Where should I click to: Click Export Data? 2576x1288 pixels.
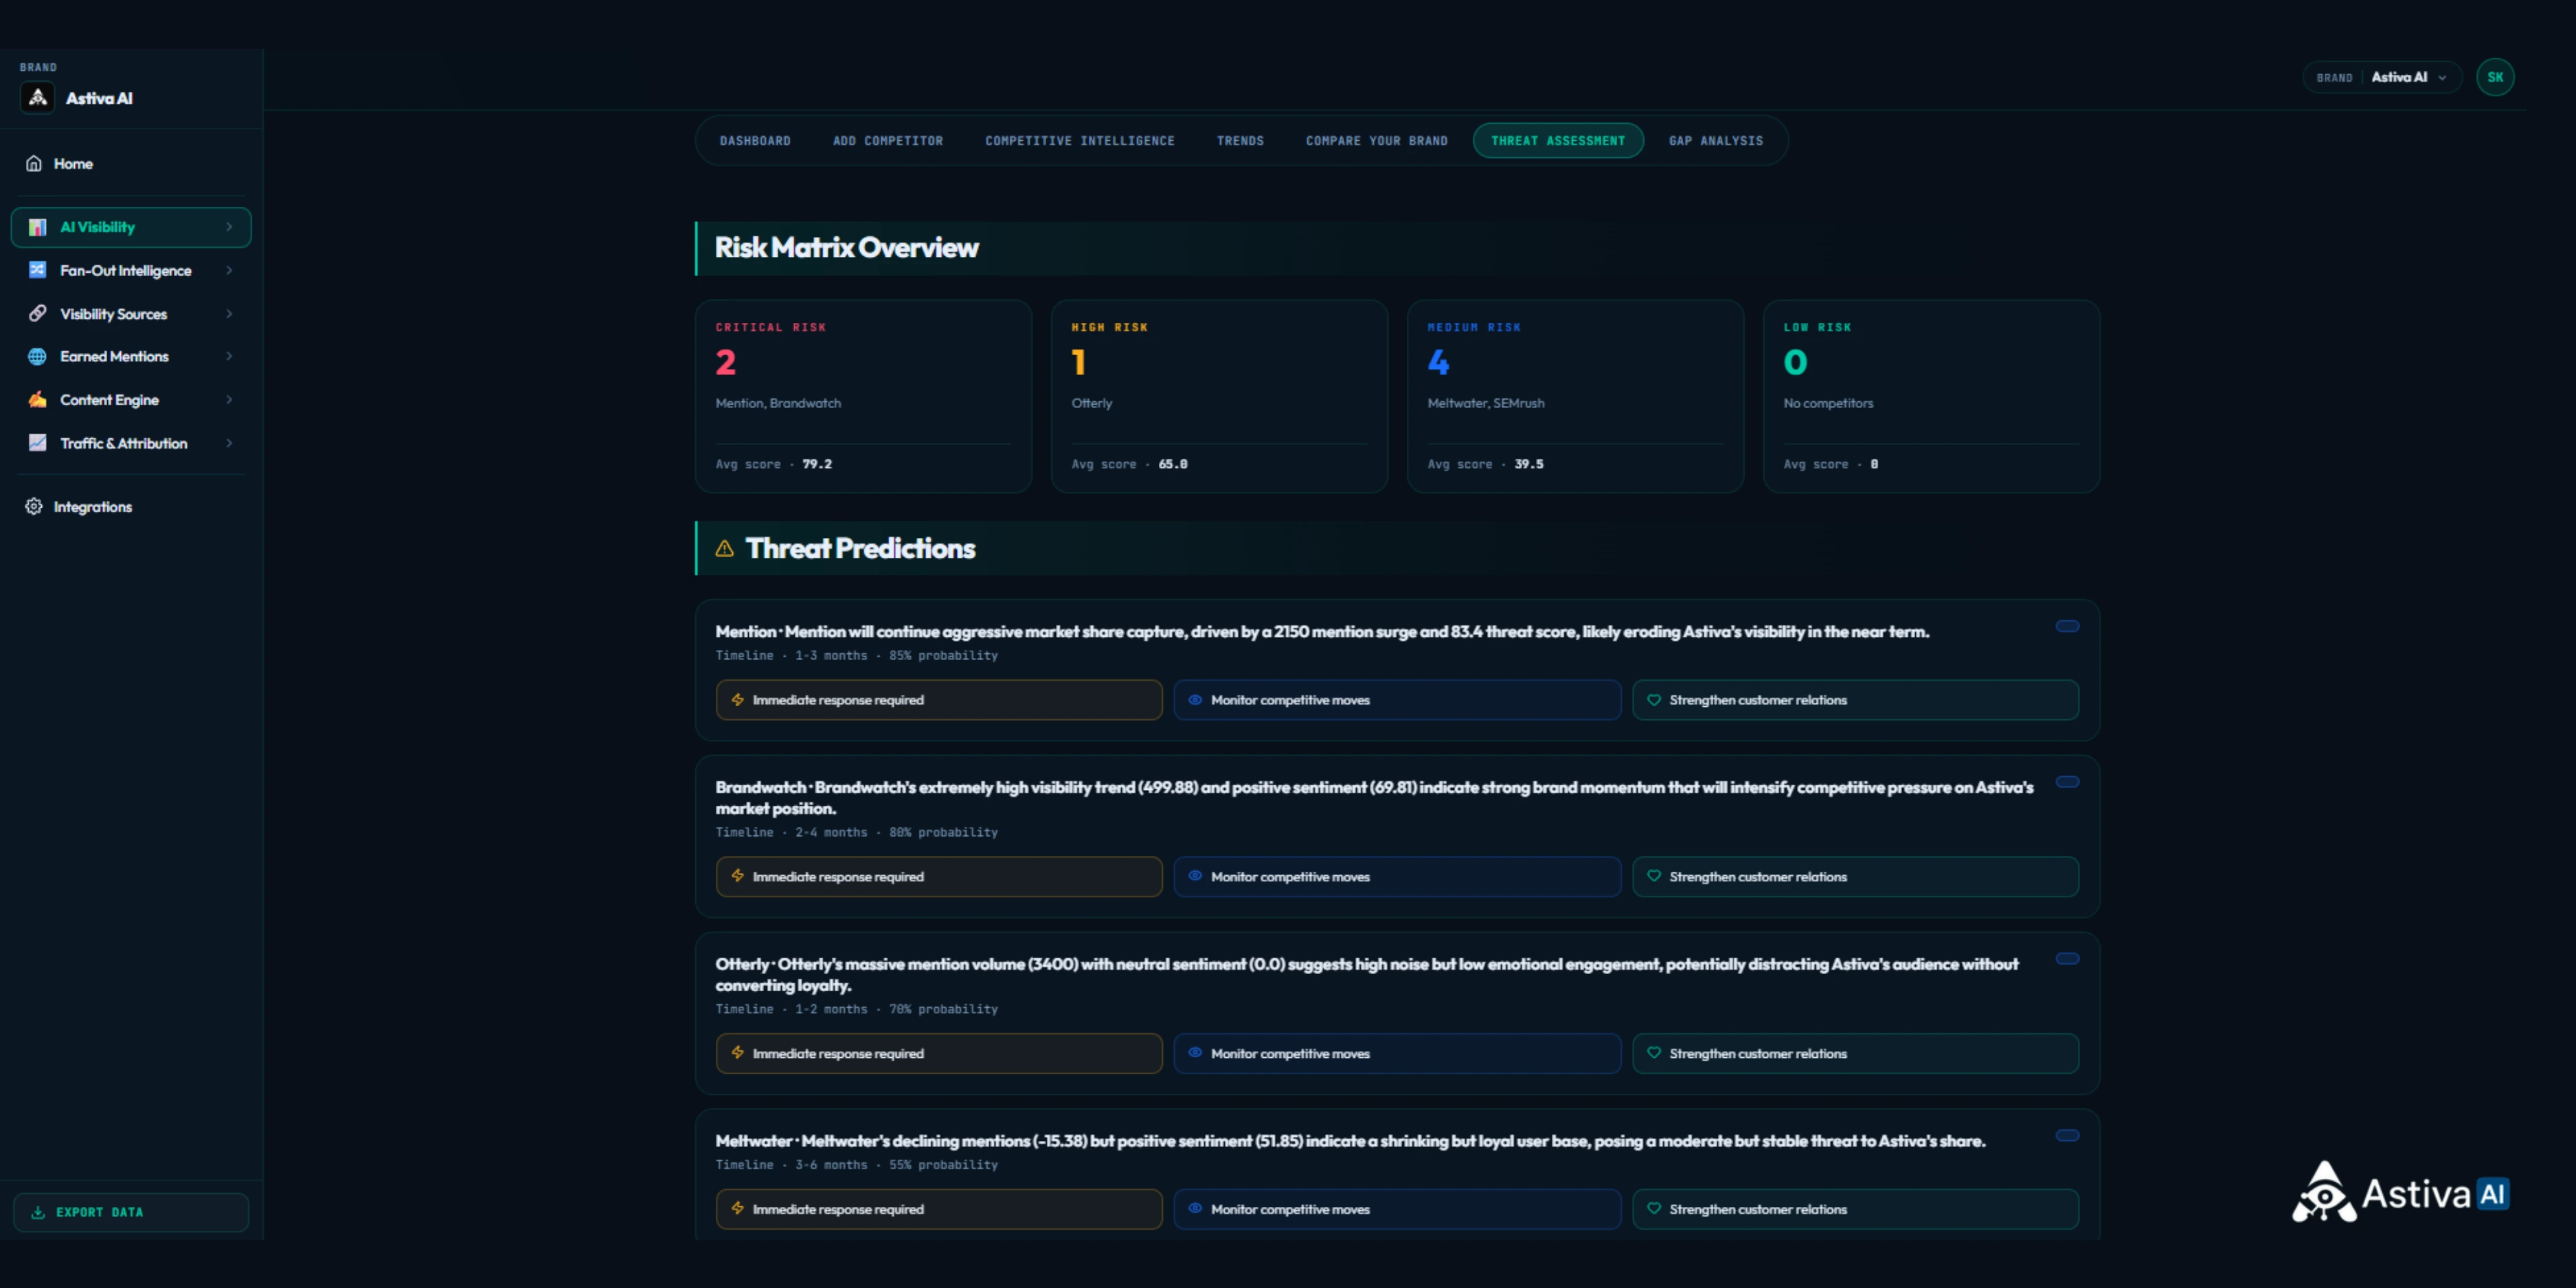[x=131, y=1212]
